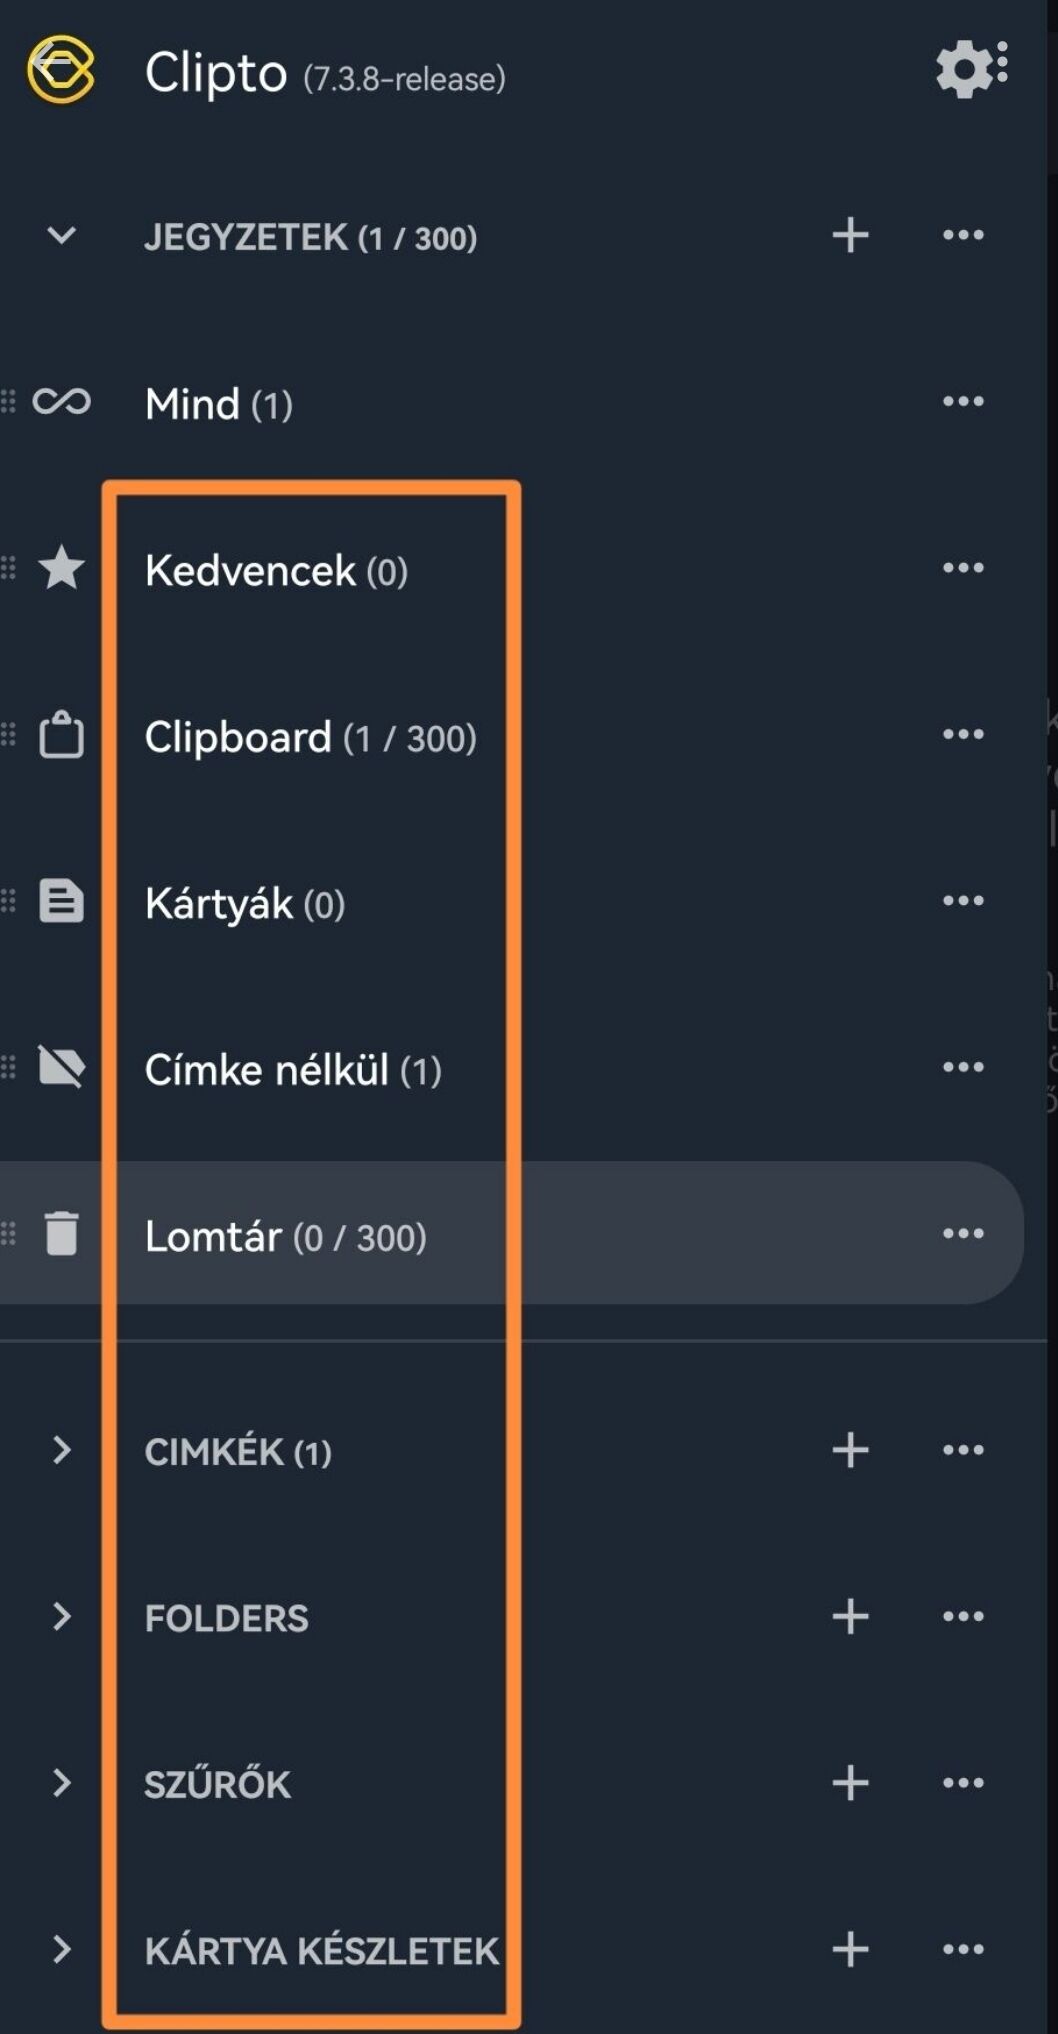Collapse the JEGYZETEK section

[61, 236]
